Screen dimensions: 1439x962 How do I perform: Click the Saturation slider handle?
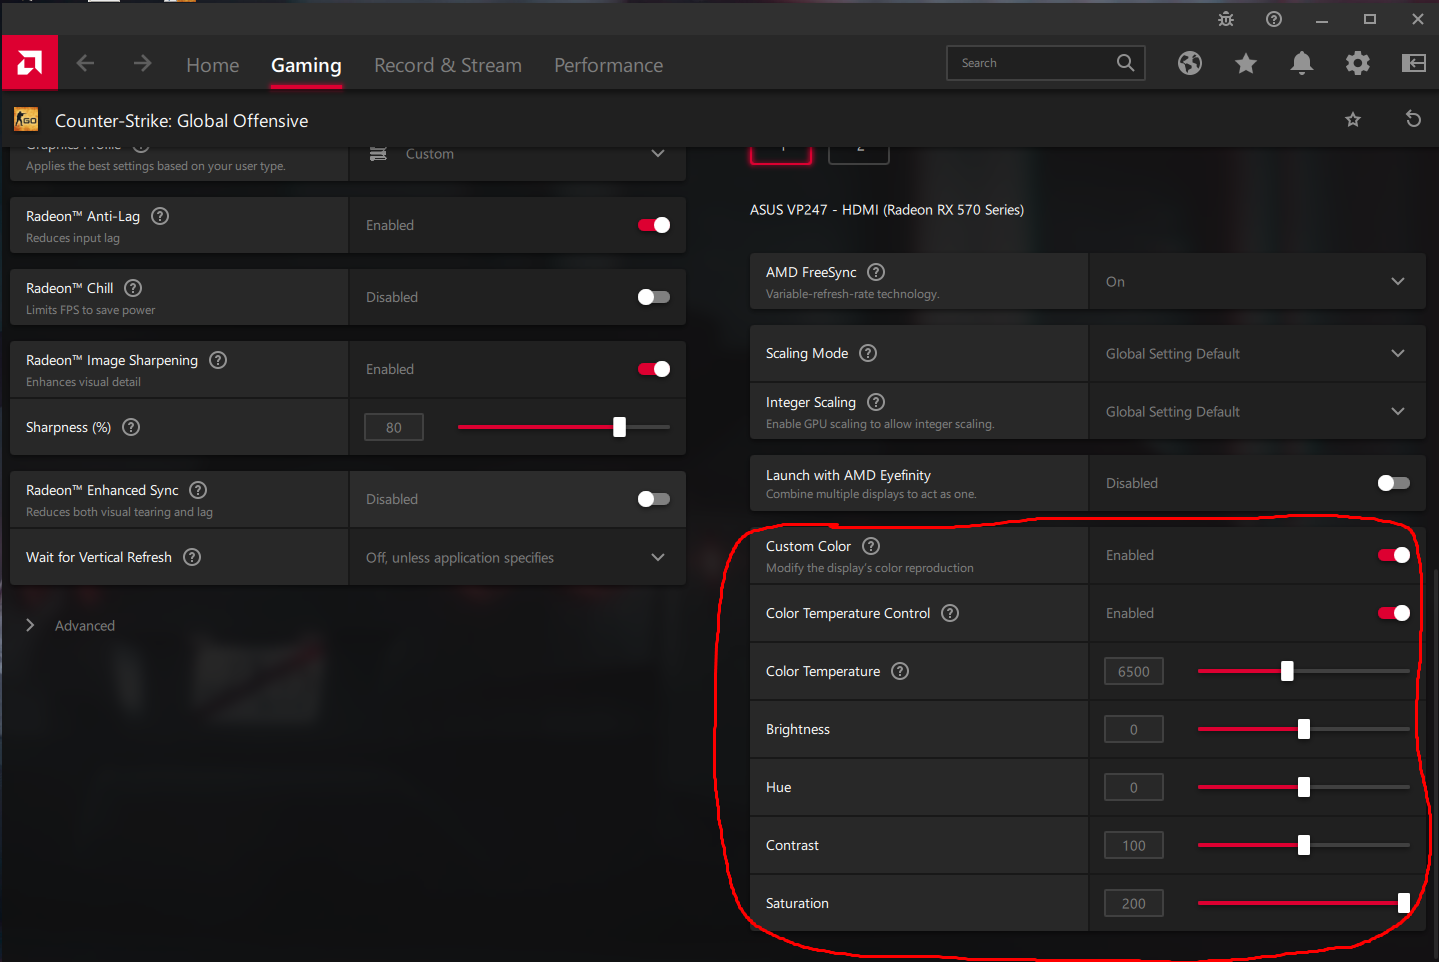coord(1404,903)
